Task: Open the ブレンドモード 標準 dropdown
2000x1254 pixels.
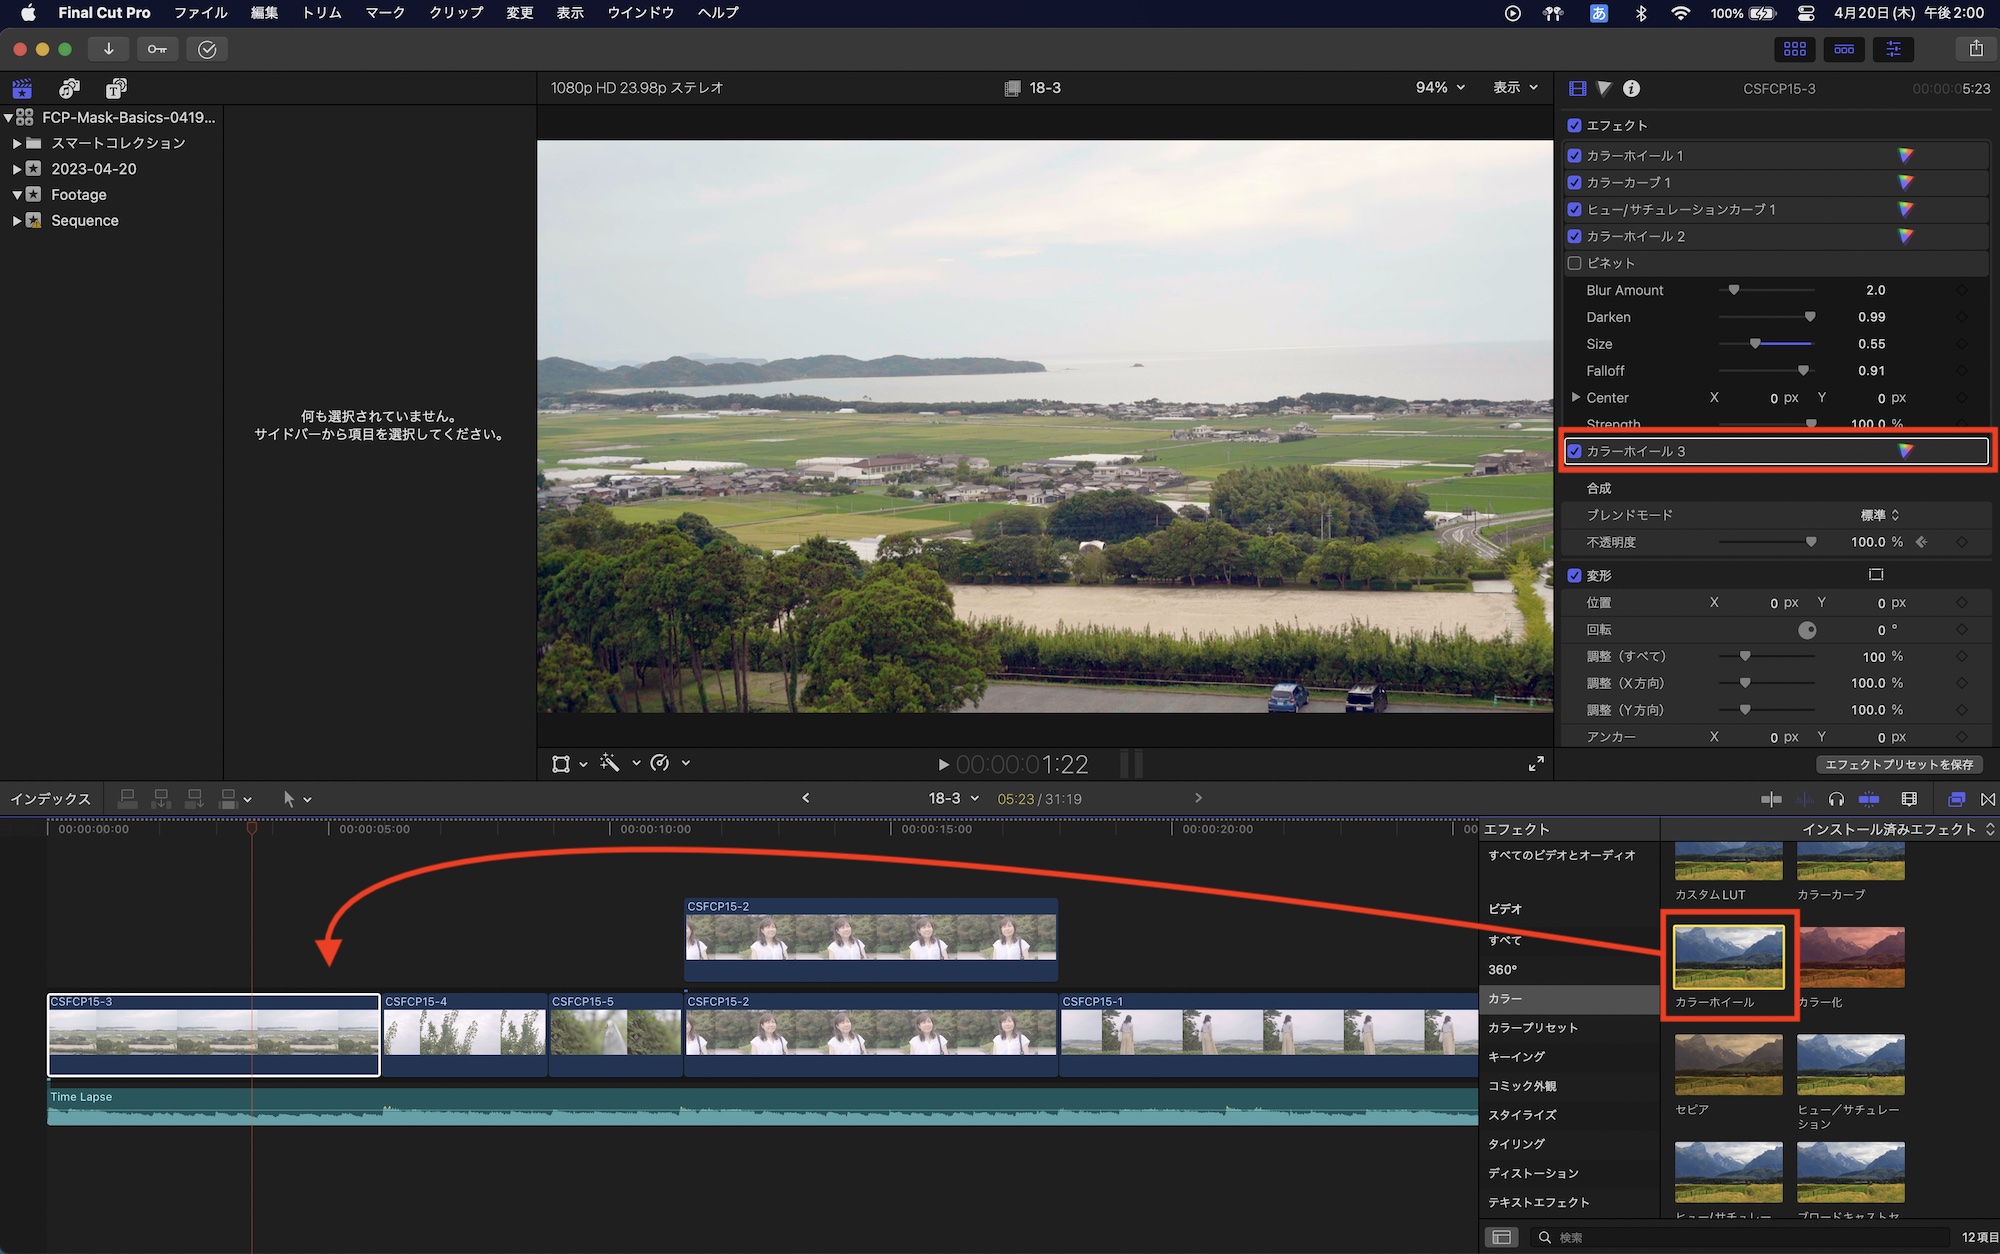Action: (x=1879, y=515)
